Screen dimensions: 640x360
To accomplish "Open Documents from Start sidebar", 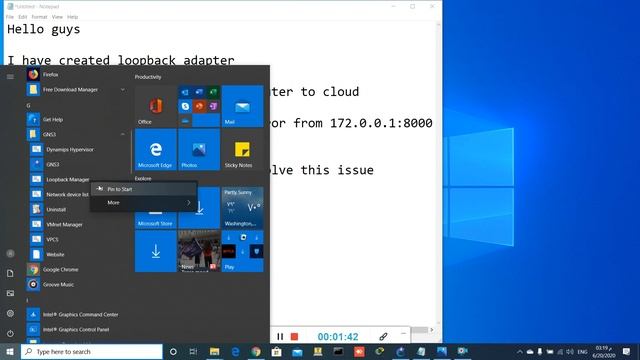I will tap(10, 273).
